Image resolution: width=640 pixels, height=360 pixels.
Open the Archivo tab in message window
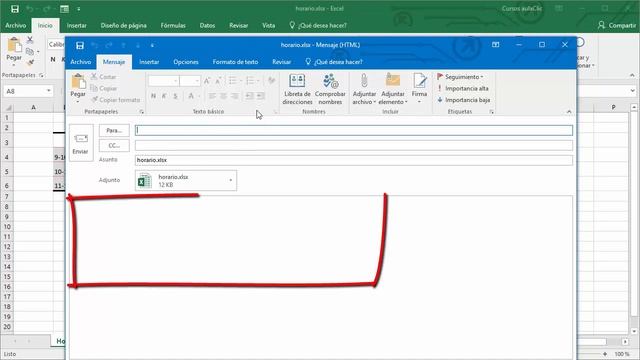[80, 62]
